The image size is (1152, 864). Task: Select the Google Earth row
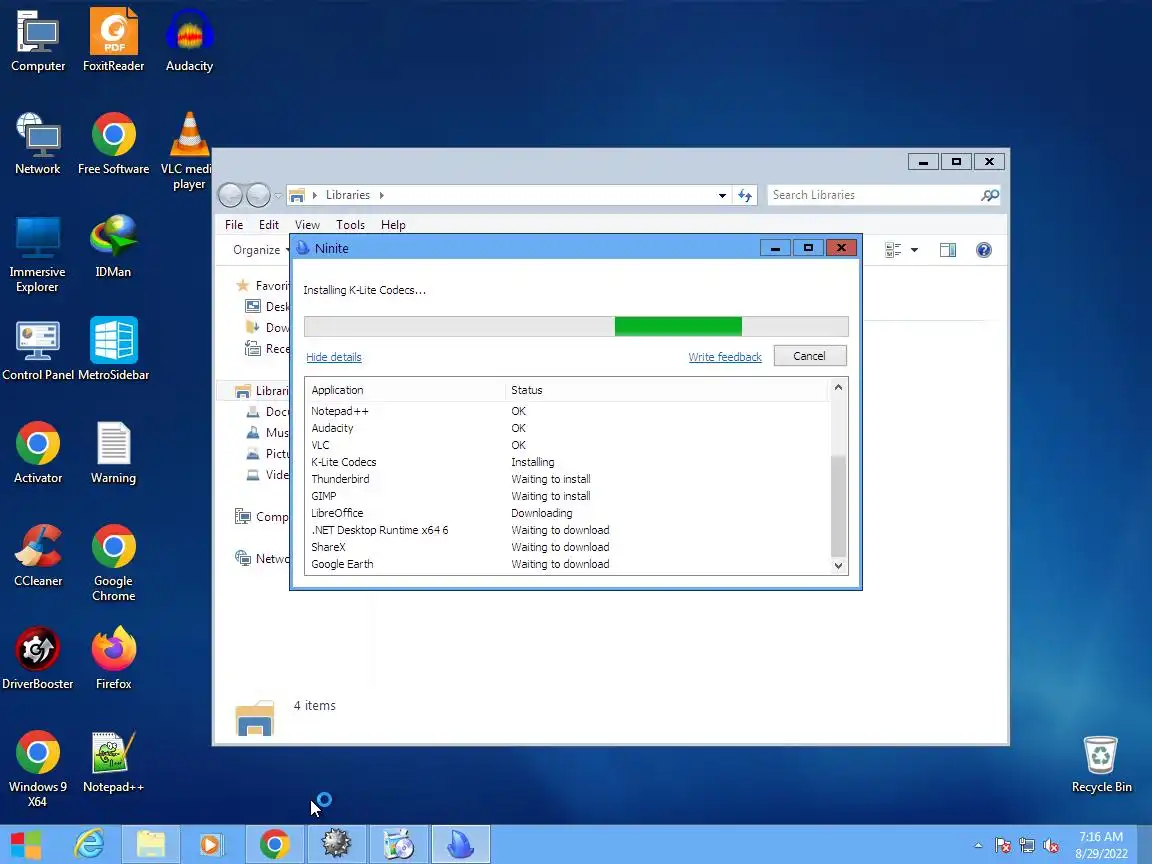(x=567, y=564)
